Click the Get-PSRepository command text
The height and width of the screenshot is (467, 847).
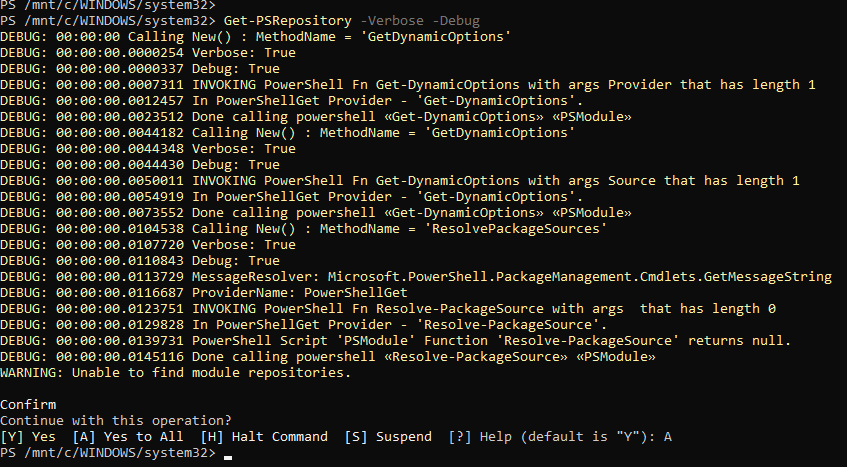pyautogui.click(x=287, y=21)
